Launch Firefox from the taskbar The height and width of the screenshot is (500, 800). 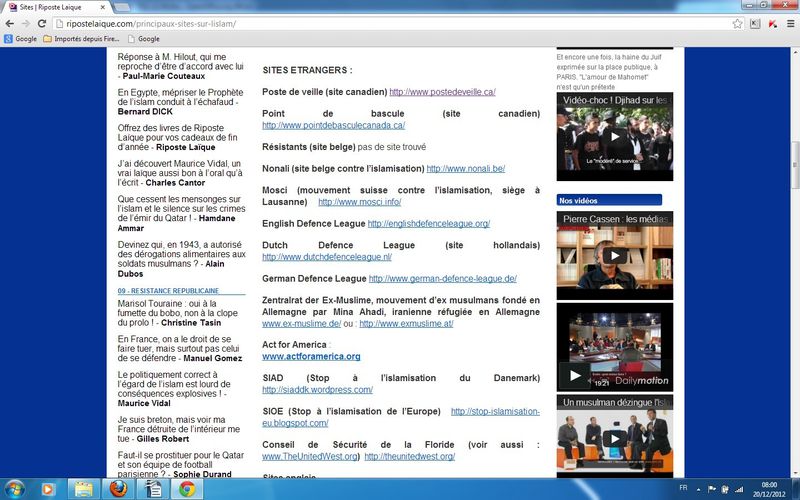118,489
